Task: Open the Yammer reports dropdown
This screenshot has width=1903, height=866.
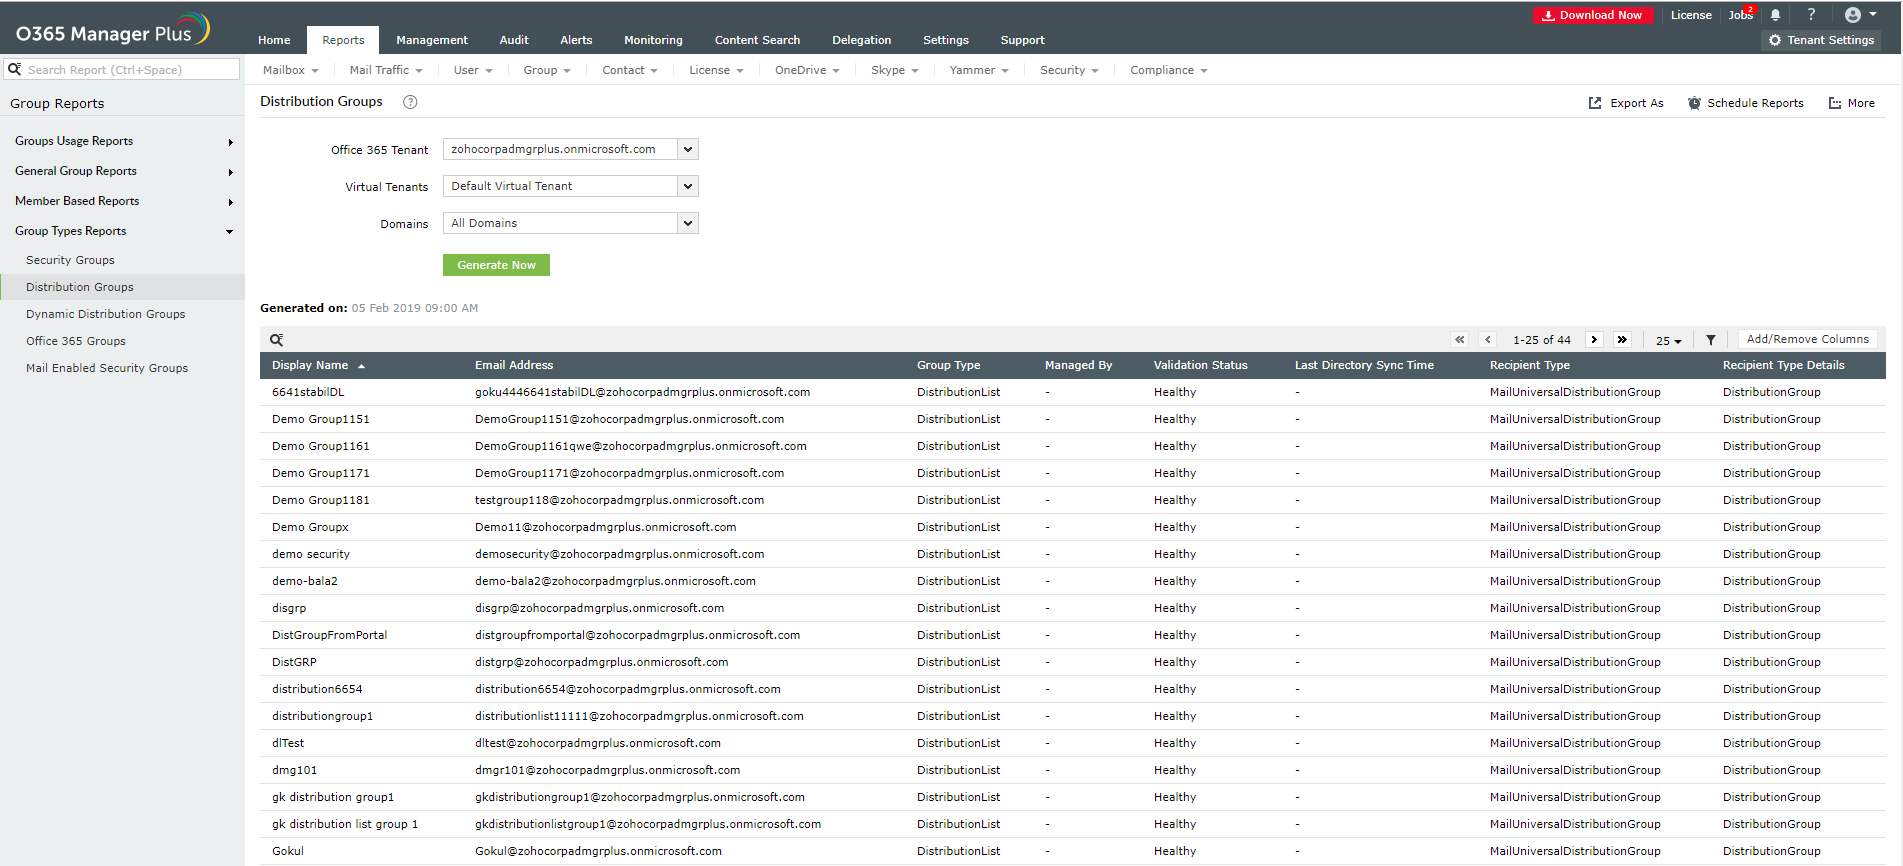Action: (979, 70)
